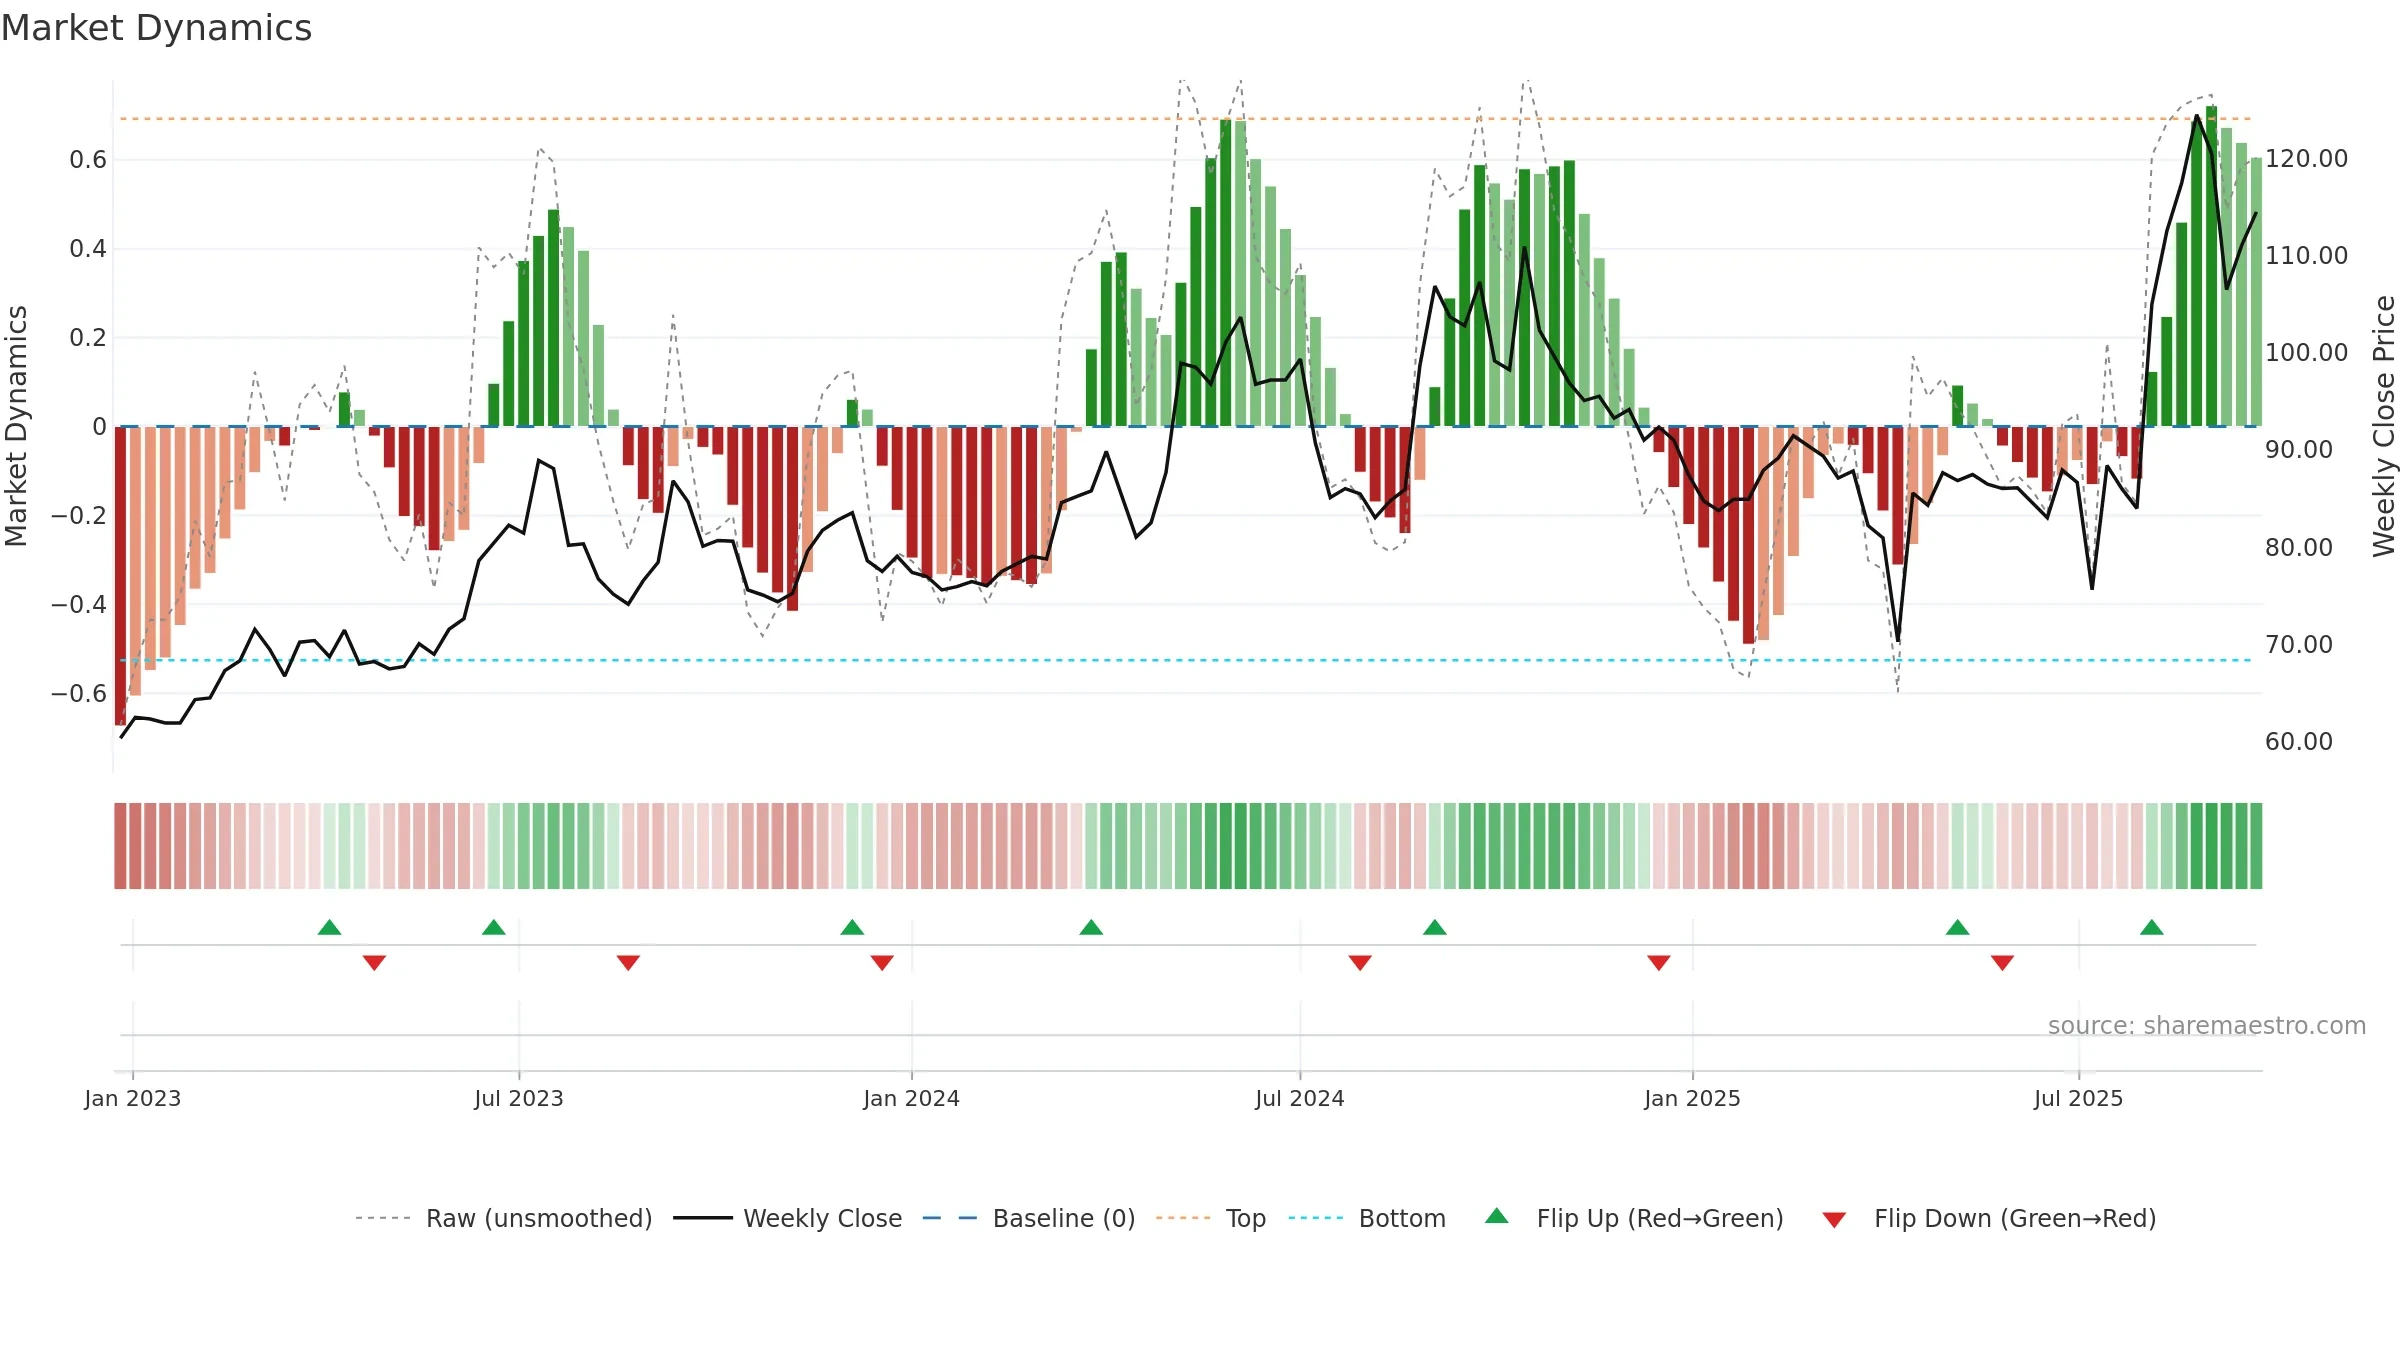This screenshot has height=1350, width=2400.
Task: Click the 0.6 left axis tick label
Action: pyautogui.click(x=88, y=160)
